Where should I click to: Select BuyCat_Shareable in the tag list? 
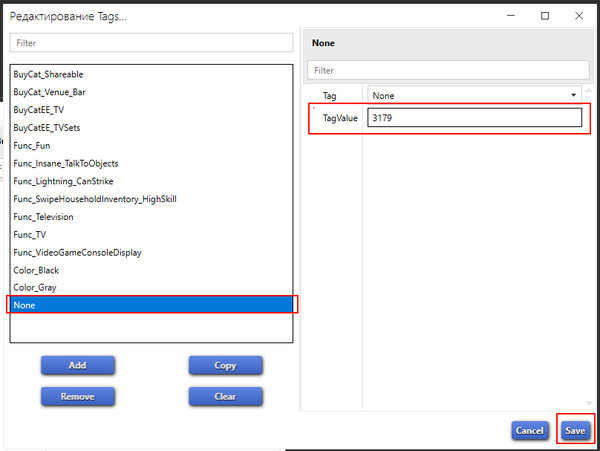[x=48, y=75]
